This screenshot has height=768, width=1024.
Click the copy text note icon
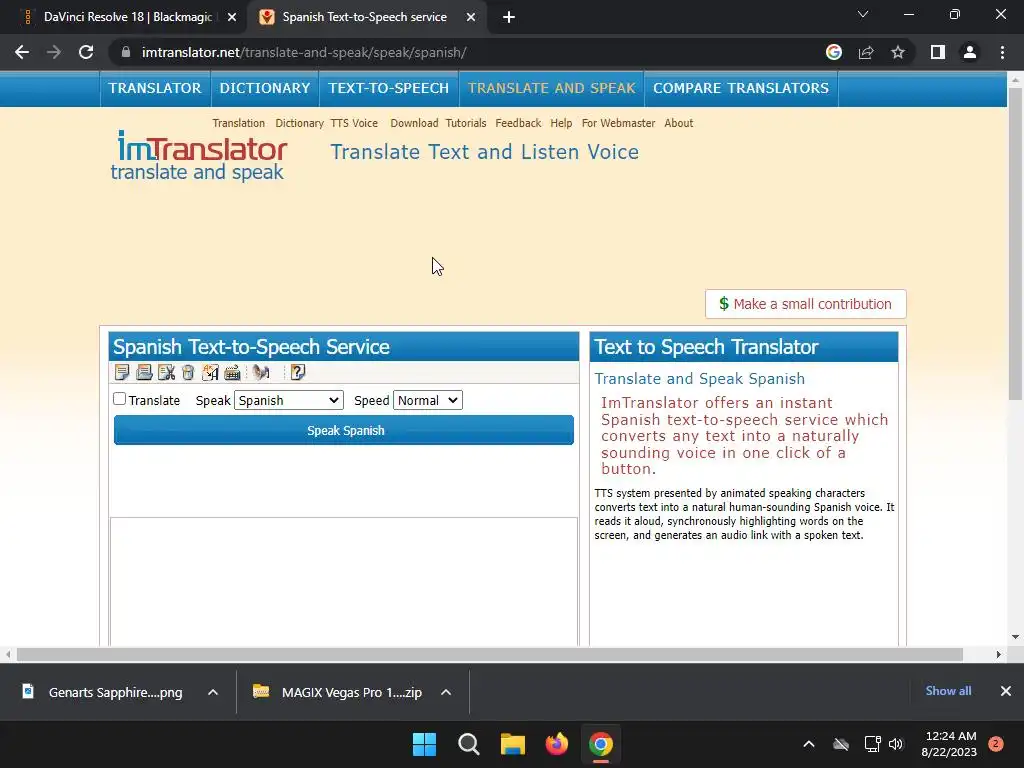(121, 373)
